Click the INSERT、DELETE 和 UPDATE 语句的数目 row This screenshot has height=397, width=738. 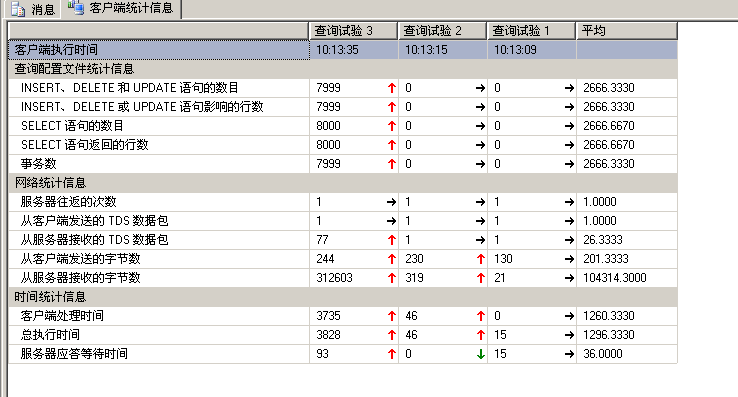[x=343, y=88]
